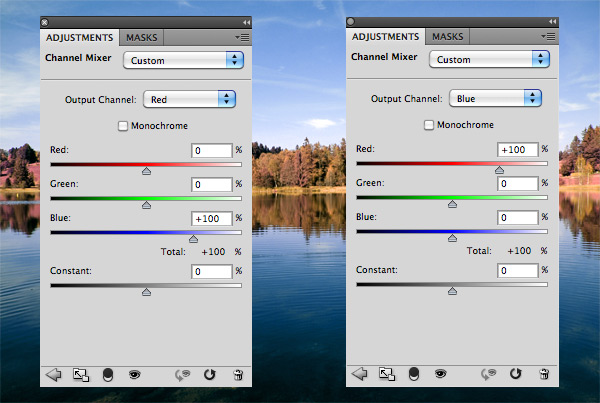Open right panel options menu icon
This screenshot has width=600, height=403.
549,36
